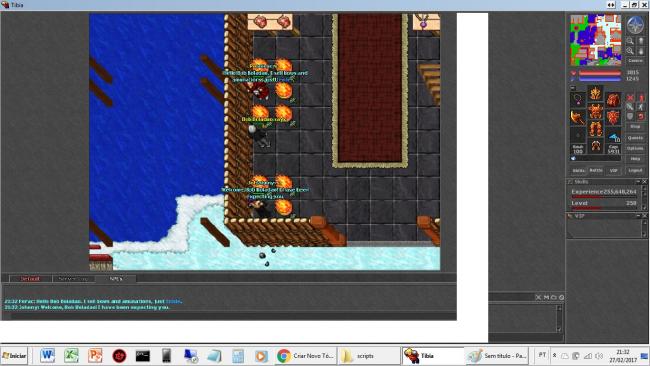Switch to the NPCs chat tab

[116, 279]
